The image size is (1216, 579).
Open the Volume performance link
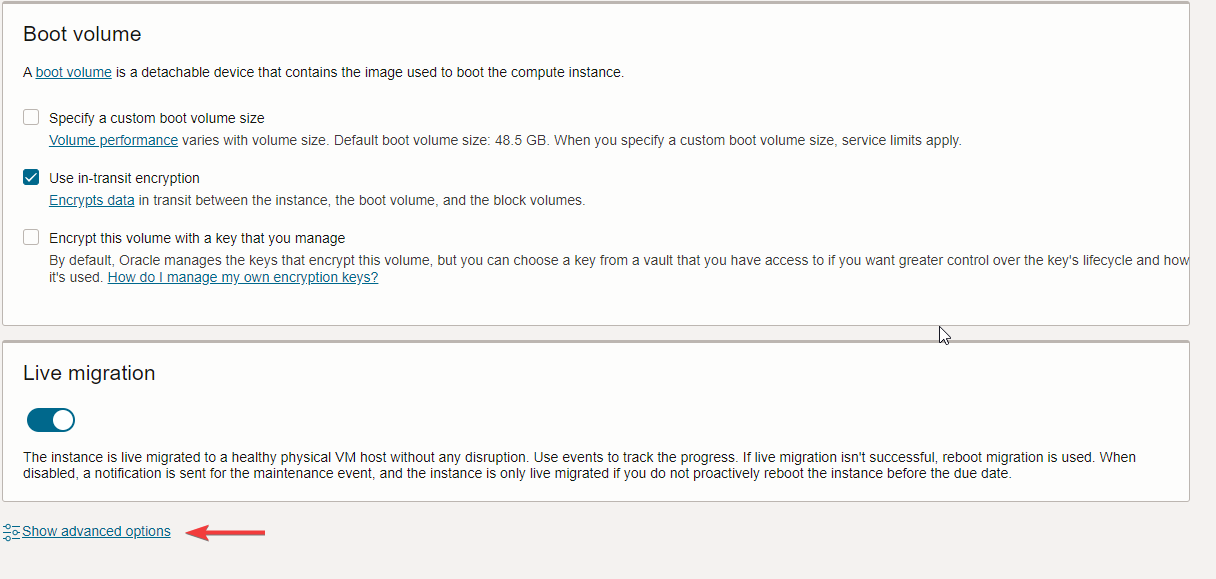(x=113, y=140)
